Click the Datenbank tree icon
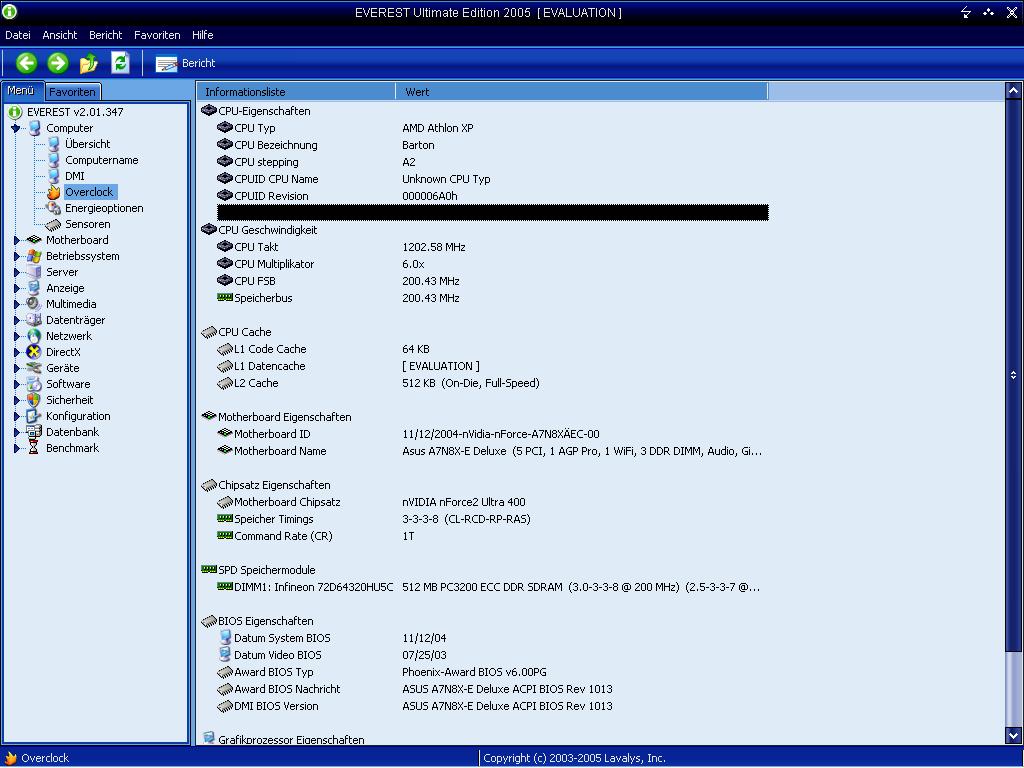 click(x=34, y=432)
